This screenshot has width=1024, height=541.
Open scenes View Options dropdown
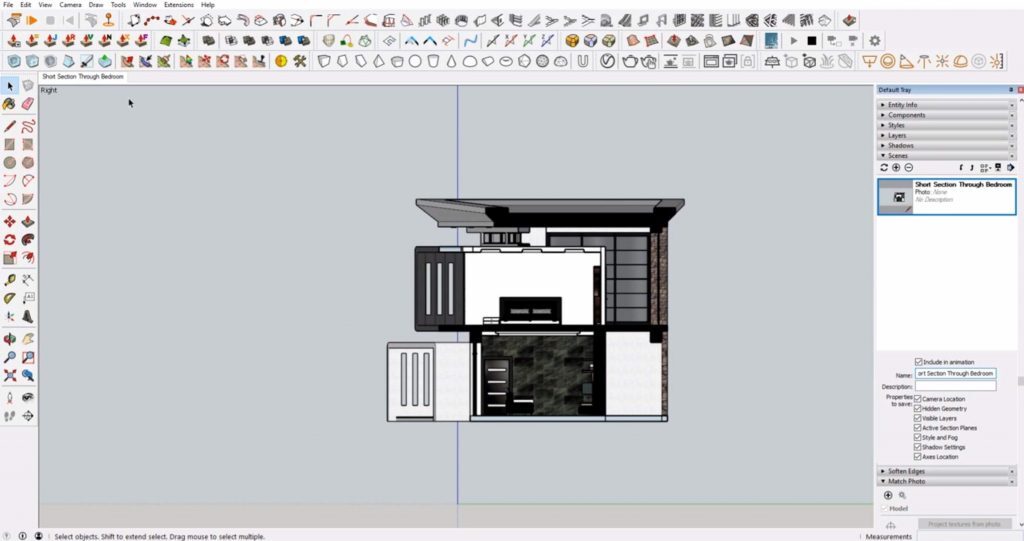pyautogui.click(x=985, y=168)
